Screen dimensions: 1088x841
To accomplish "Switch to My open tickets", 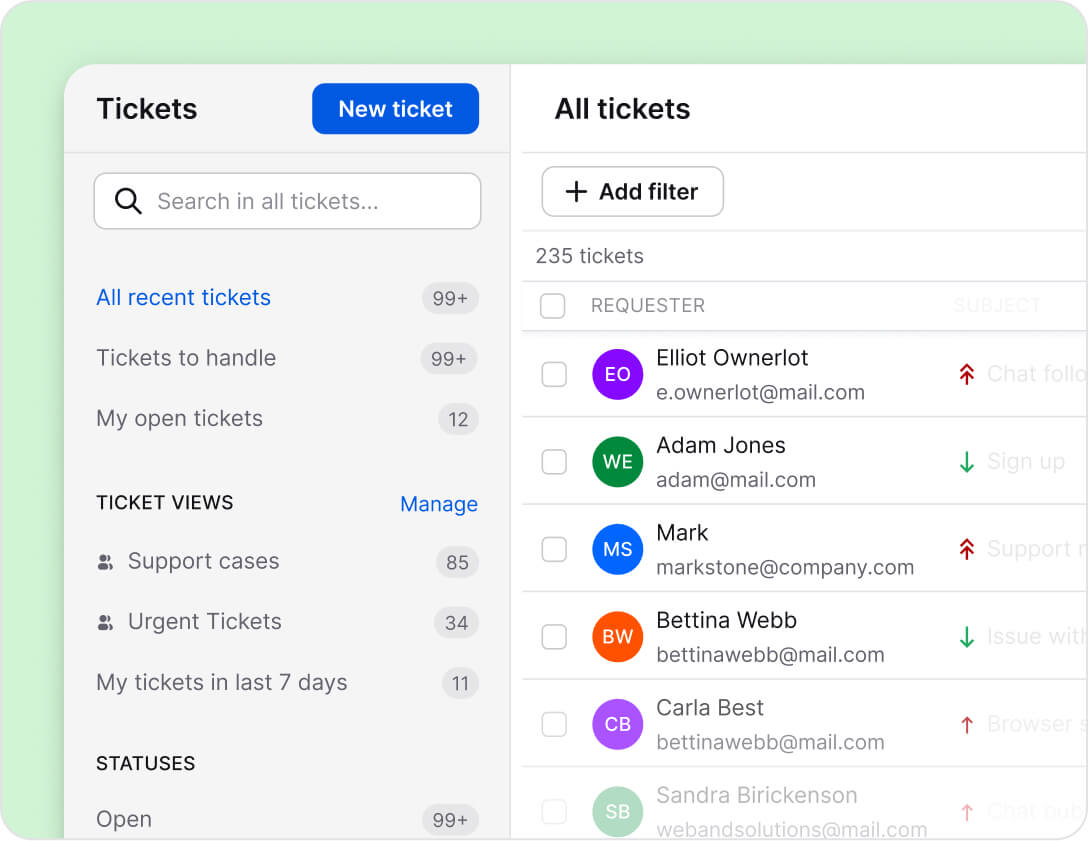I will point(179,418).
